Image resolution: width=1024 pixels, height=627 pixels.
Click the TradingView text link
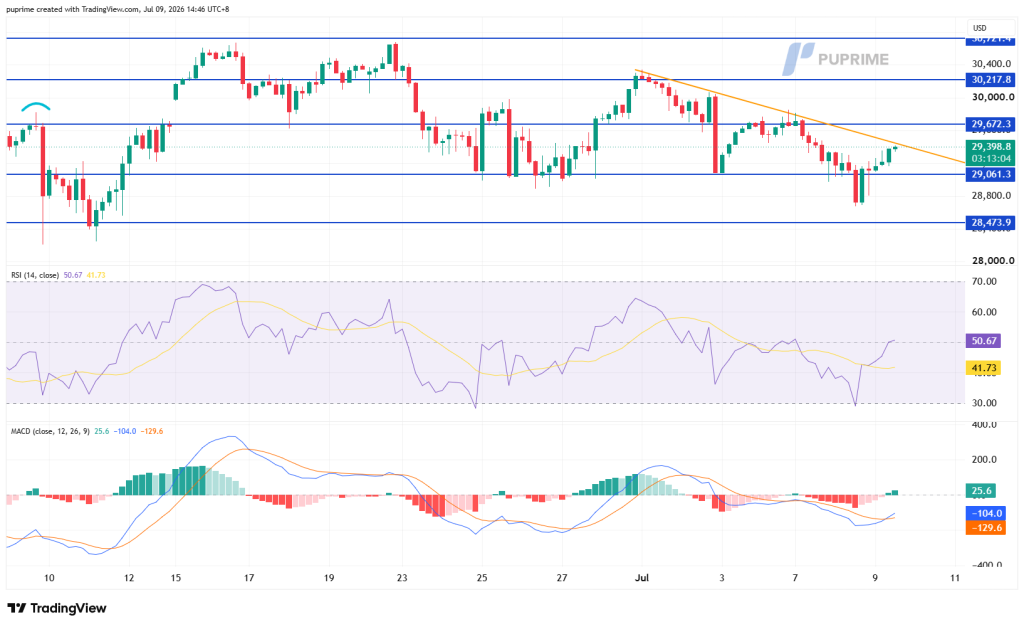[x=68, y=608]
